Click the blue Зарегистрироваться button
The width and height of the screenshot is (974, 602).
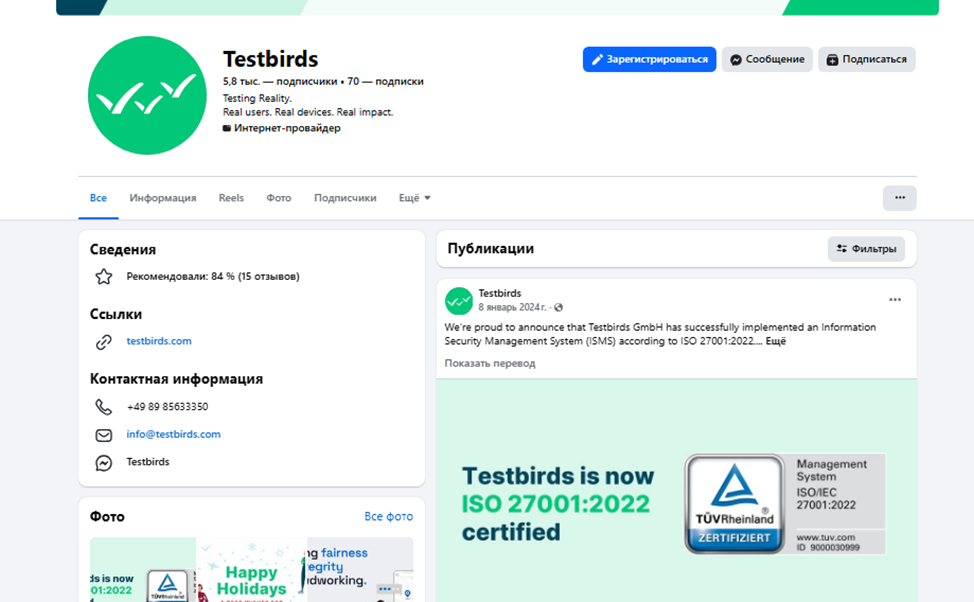[649, 60]
